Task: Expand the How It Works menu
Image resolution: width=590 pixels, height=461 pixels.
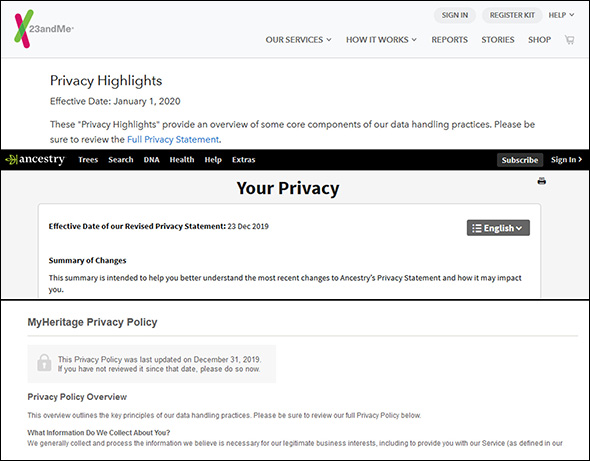Action: pyautogui.click(x=381, y=40)
